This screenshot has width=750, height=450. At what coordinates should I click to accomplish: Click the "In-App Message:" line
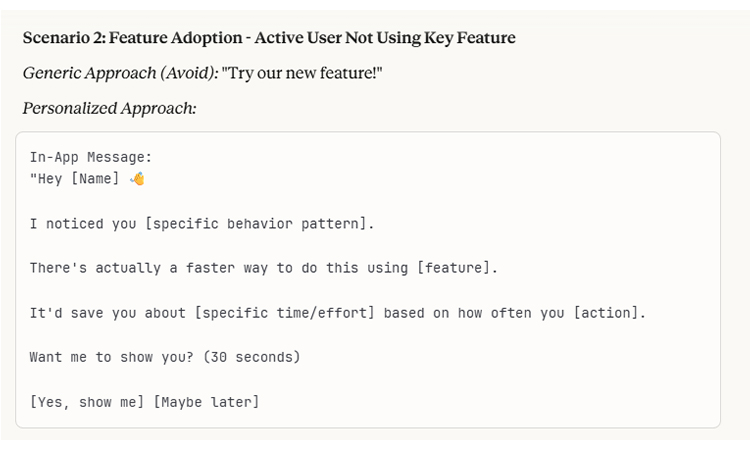pos(91,157)
